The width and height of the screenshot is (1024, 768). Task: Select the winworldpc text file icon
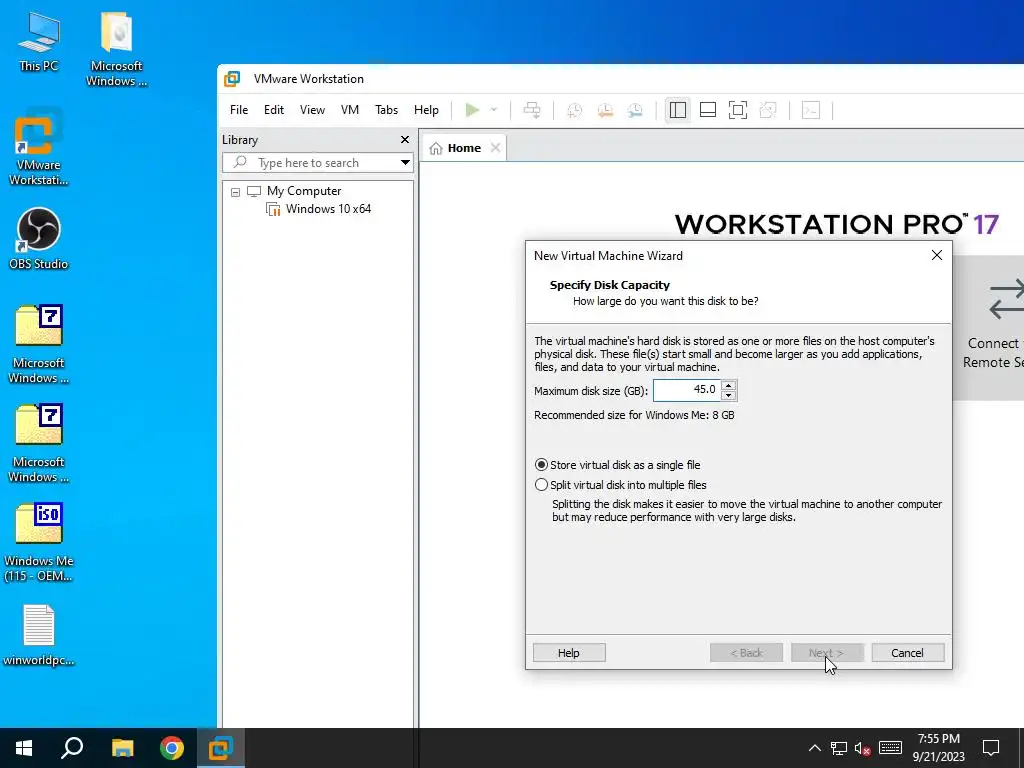click(x=39, y=635)
